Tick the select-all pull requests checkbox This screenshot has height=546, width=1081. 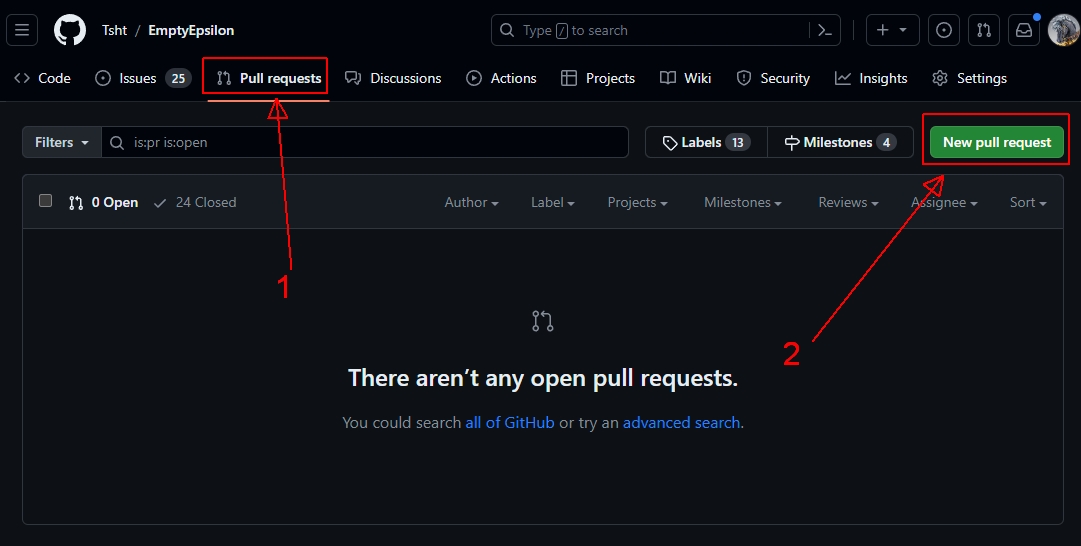pyautogui.click(x=46, y=201)
